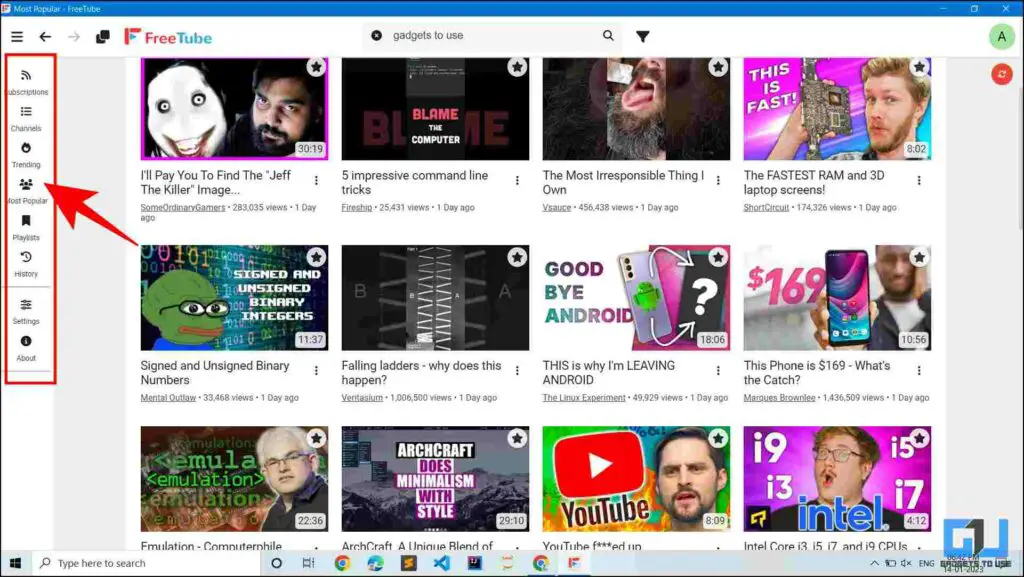Star the "YouTube f***ed up" video thumbnail

click(718, 439)
